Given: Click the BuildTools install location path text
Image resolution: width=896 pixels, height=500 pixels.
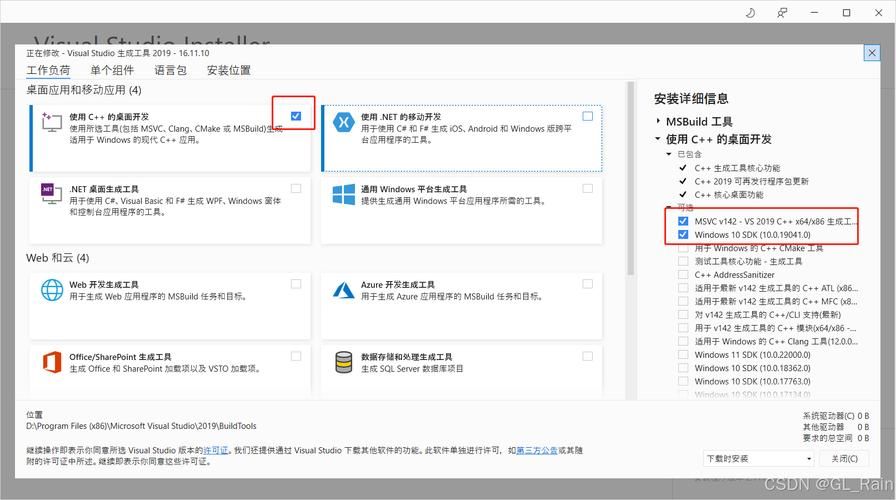Looking at the screenshot, I should (x=141, y=426).
